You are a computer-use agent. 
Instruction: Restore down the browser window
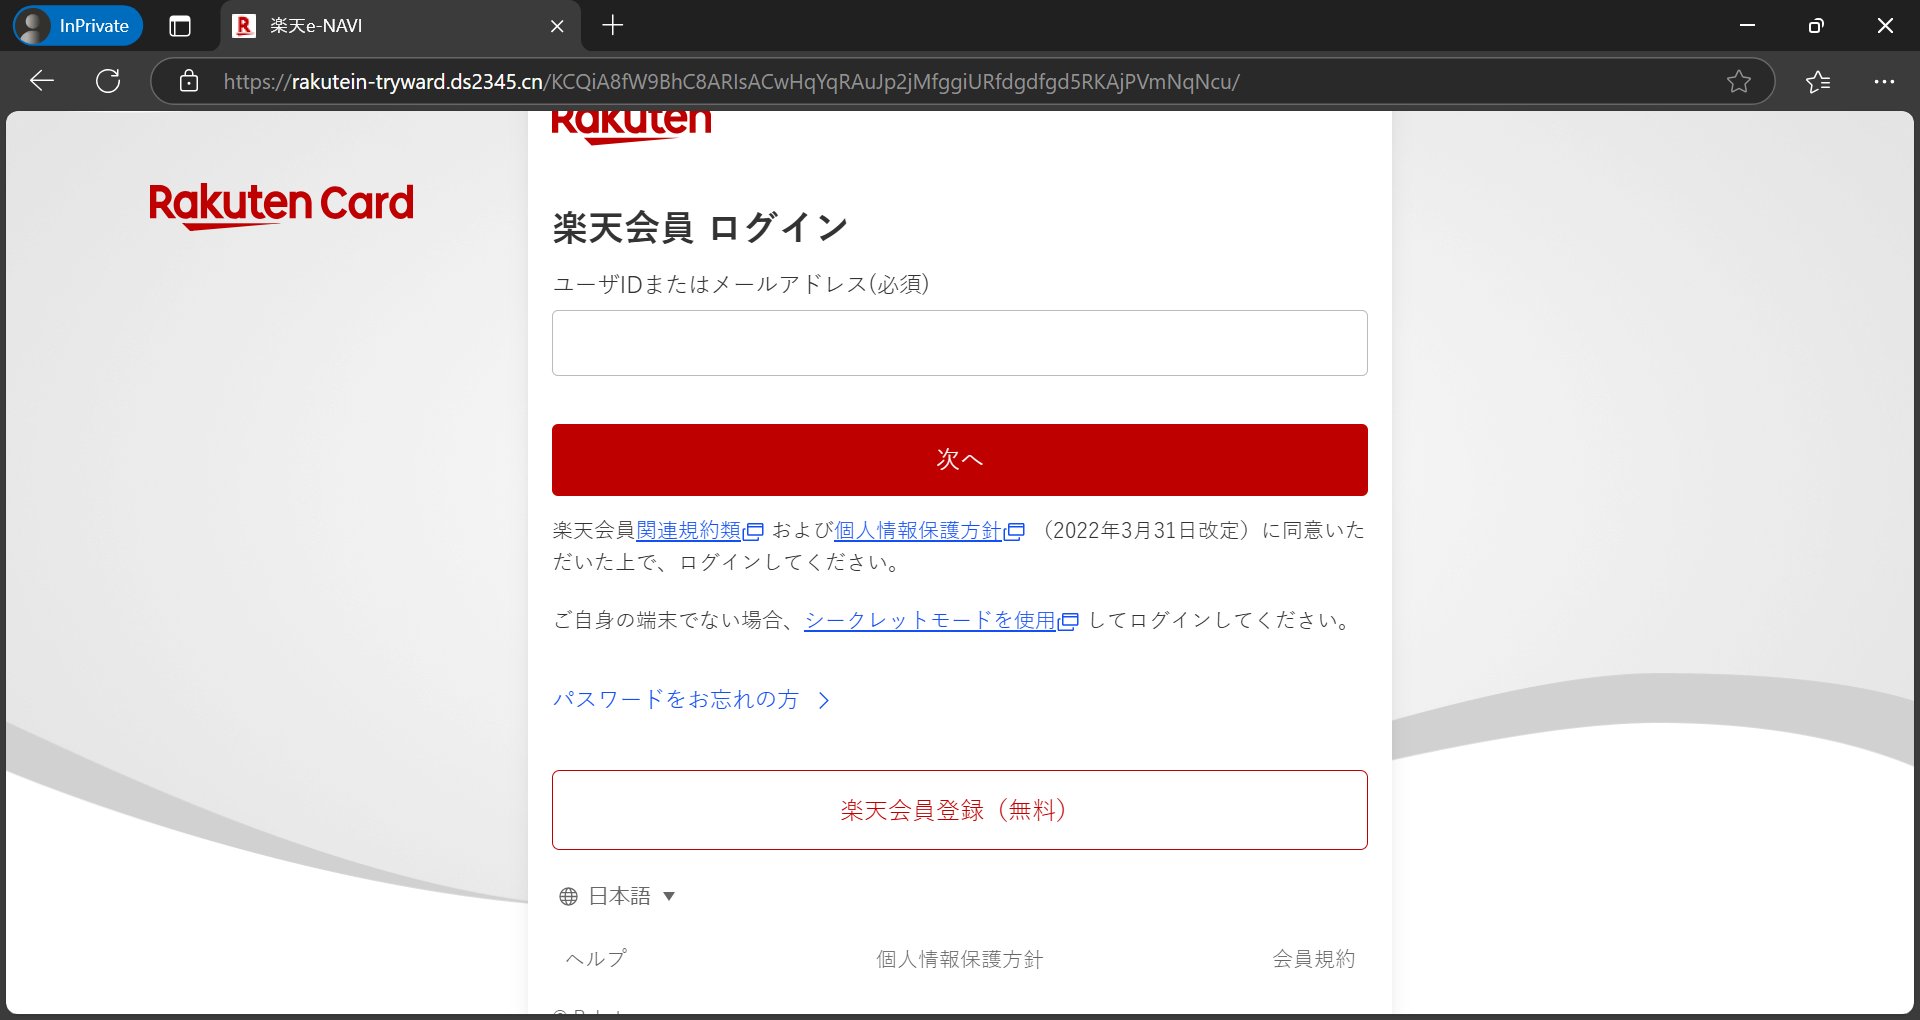click(x=1816, y=26)
